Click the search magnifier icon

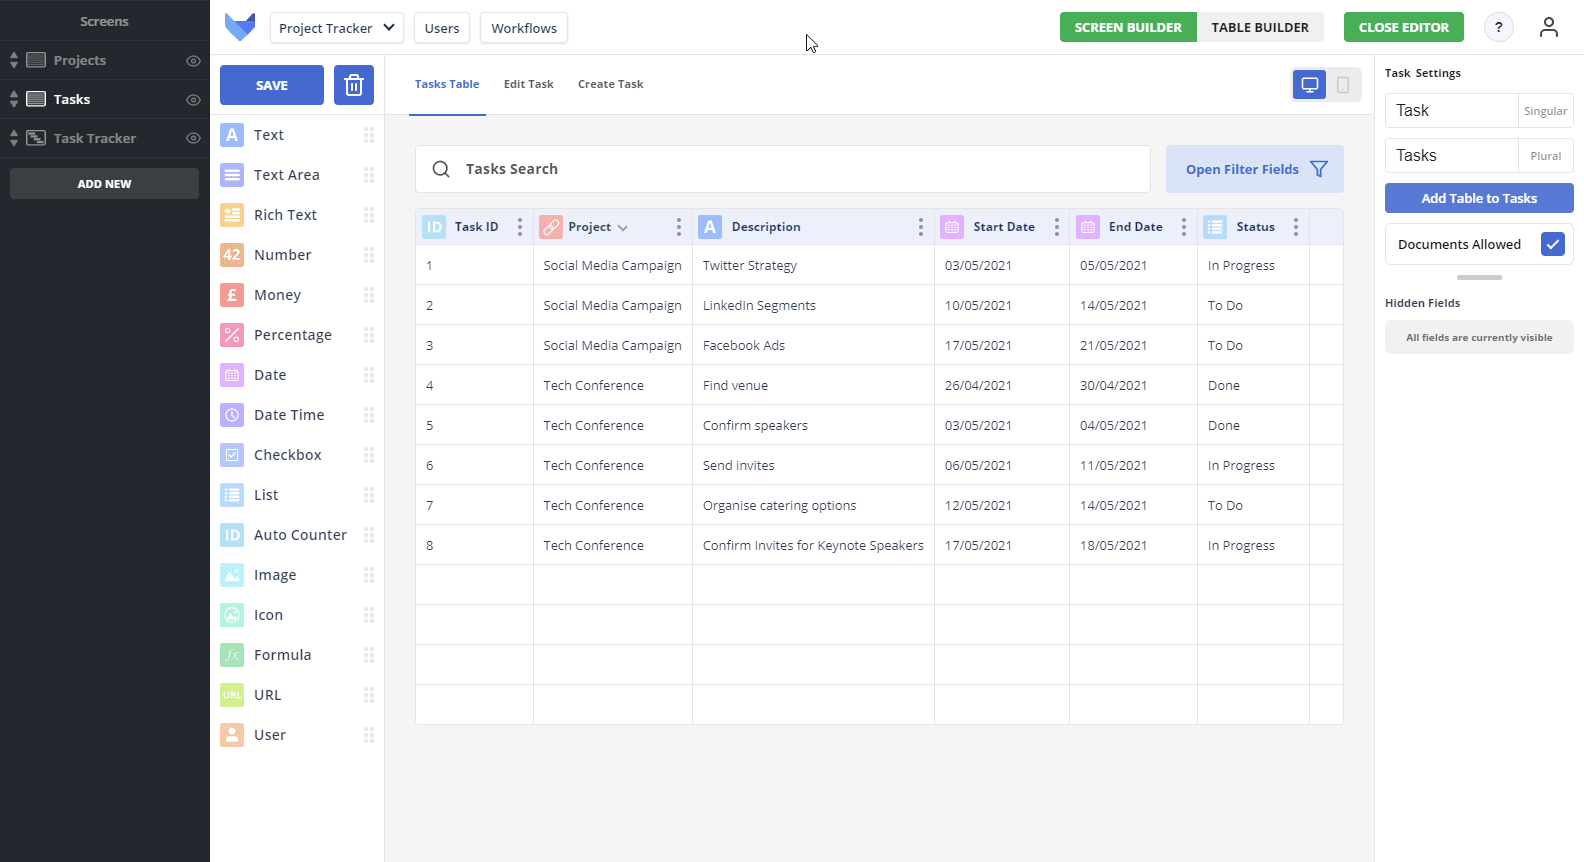pyautogui.click(x=441, y=169)
